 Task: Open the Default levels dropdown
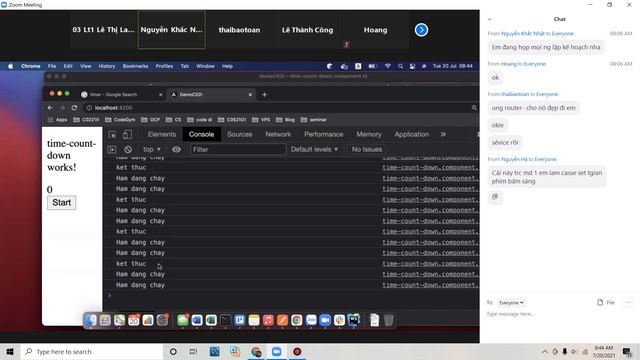pos(314,149)
